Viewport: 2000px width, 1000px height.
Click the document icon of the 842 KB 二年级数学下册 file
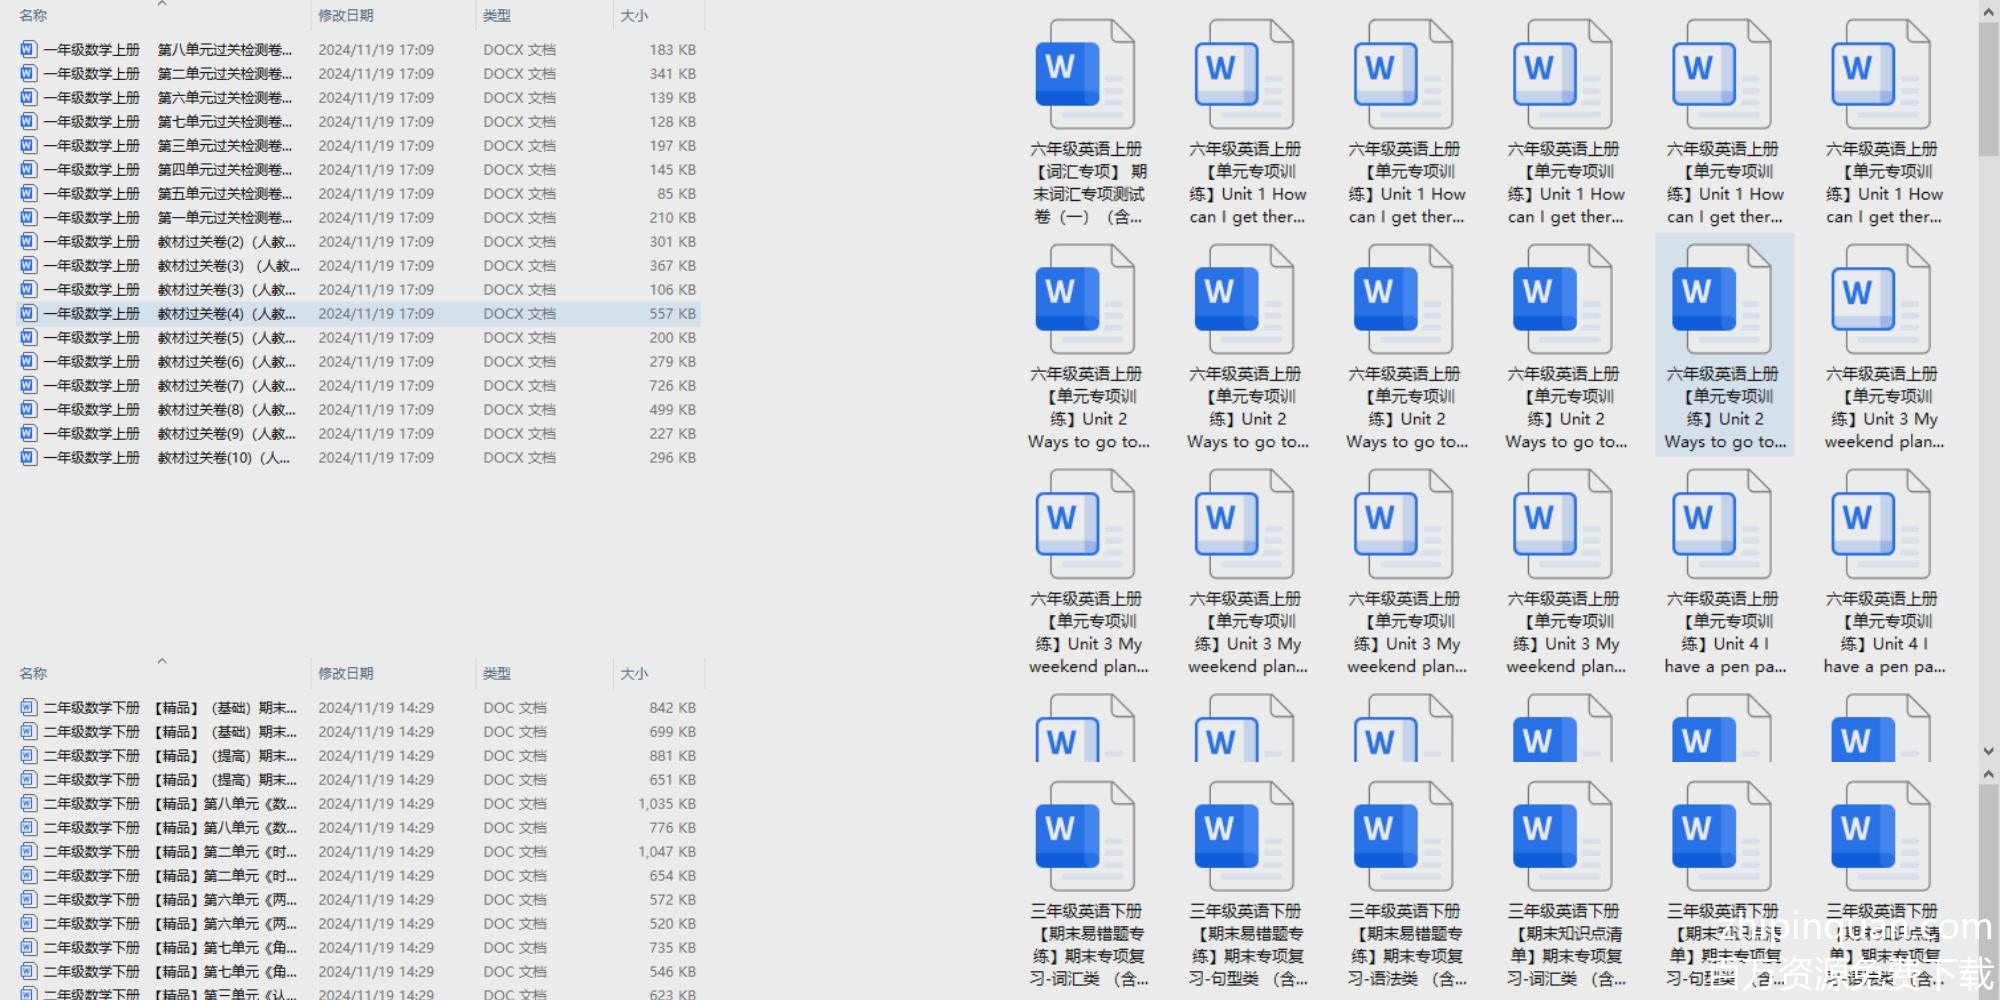[28, 707]
